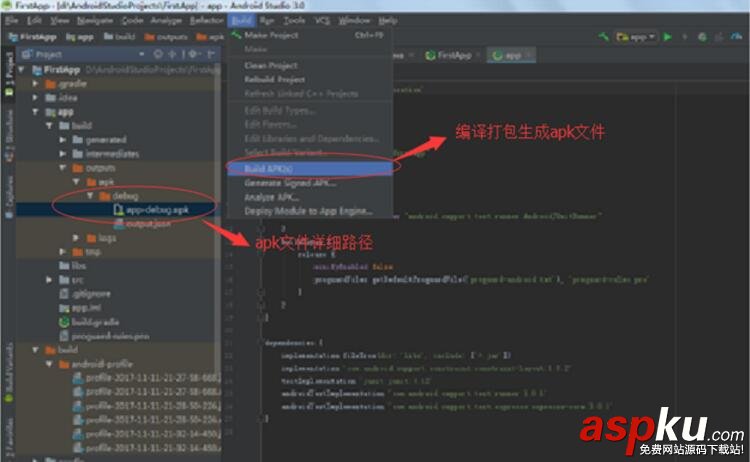Viewport: 750px width, 462px height.
Task: Open the Code menu
Action: [132, 20]
